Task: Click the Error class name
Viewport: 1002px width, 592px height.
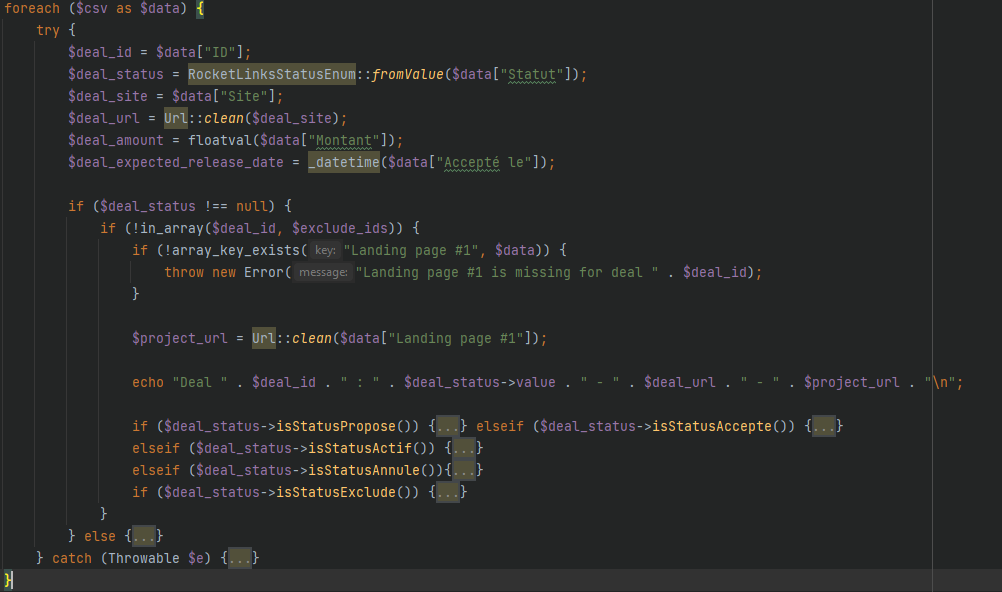Action: click(x=263, y=272)
